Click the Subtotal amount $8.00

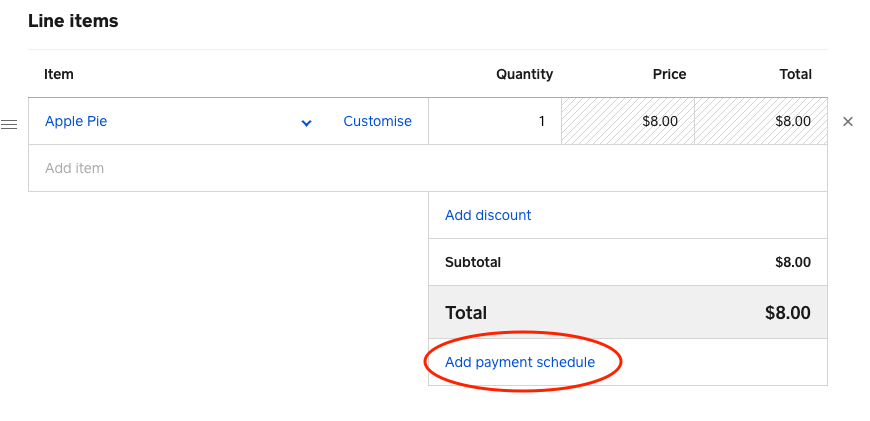pos(793,263)
